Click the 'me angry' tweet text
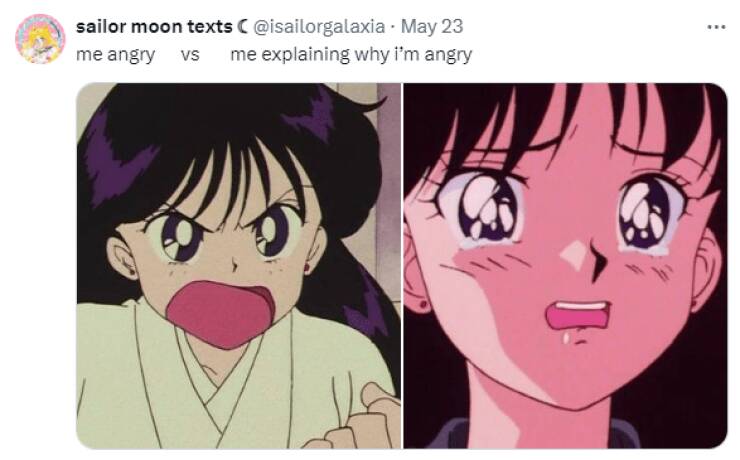This screenshot has width=740, height=460. (115, 55)
